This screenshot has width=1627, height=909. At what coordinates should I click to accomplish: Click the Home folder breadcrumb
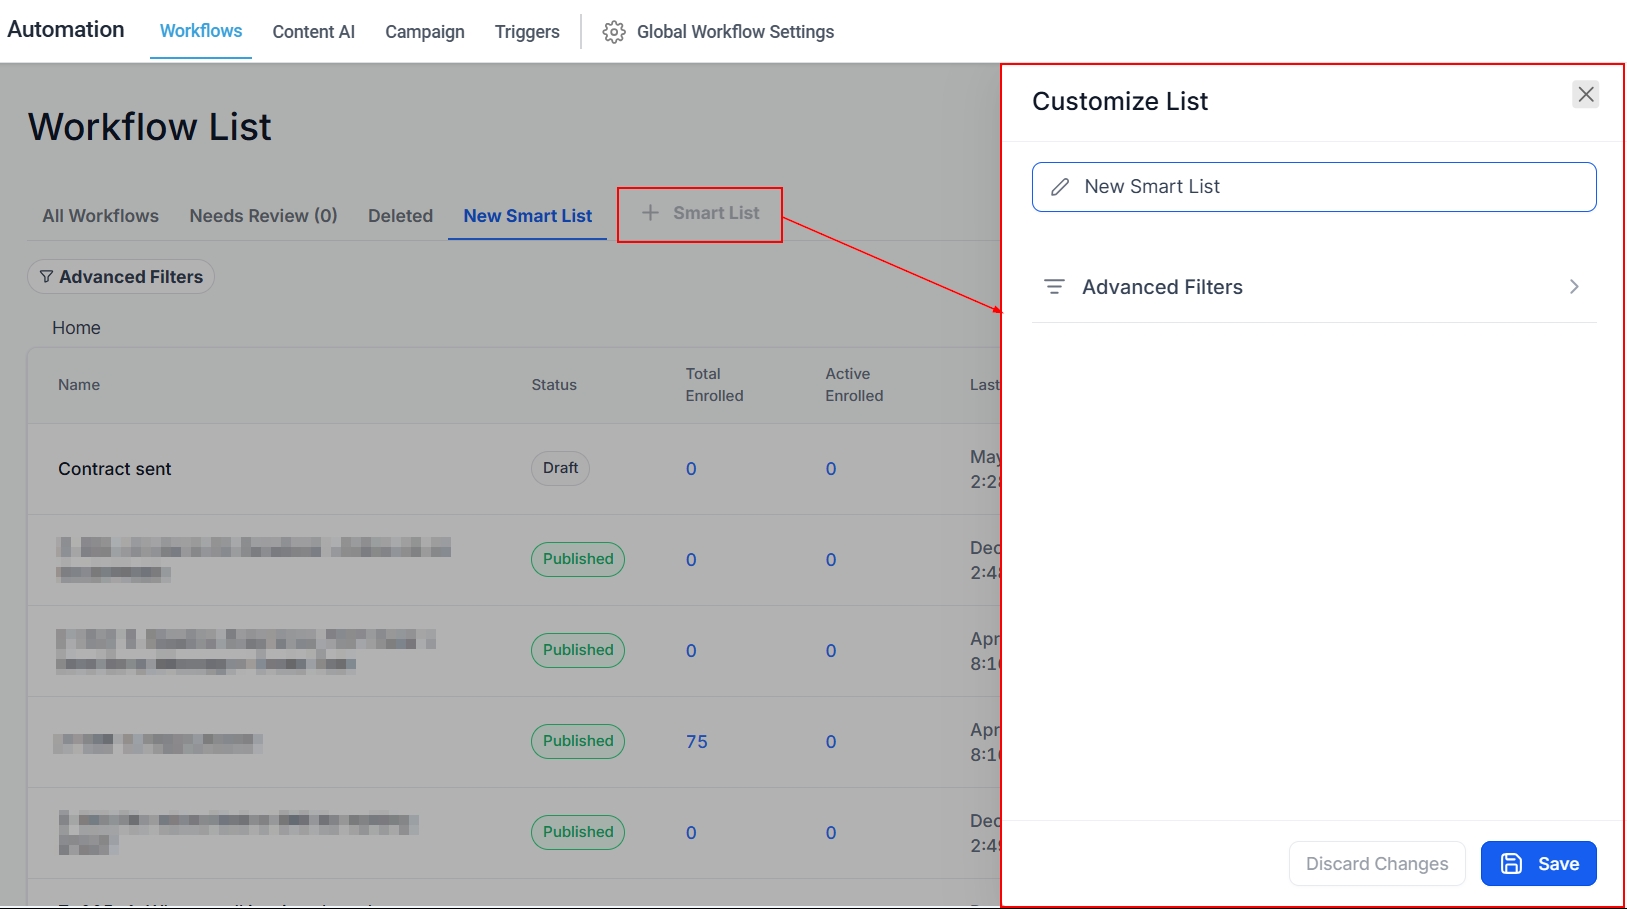[x=76, y=328]
